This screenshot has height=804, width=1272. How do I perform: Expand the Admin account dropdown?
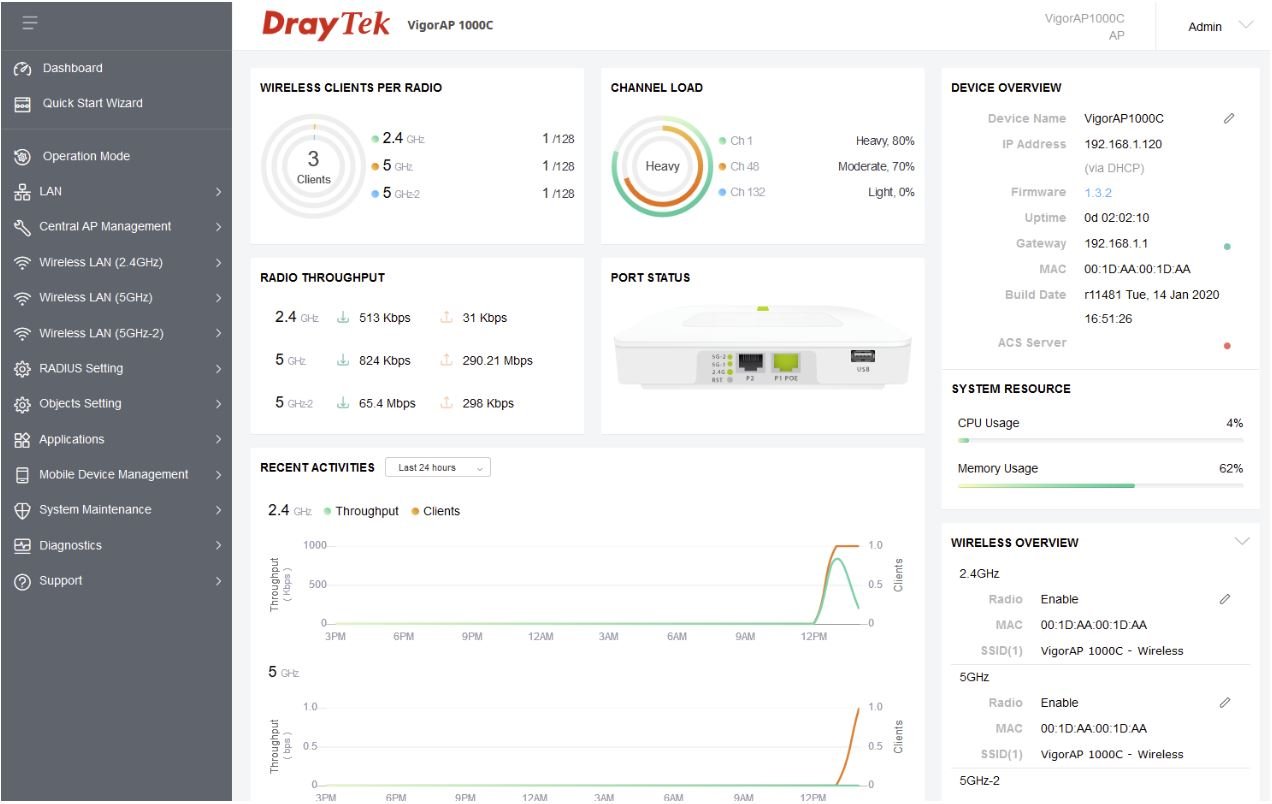[1220, 26]
